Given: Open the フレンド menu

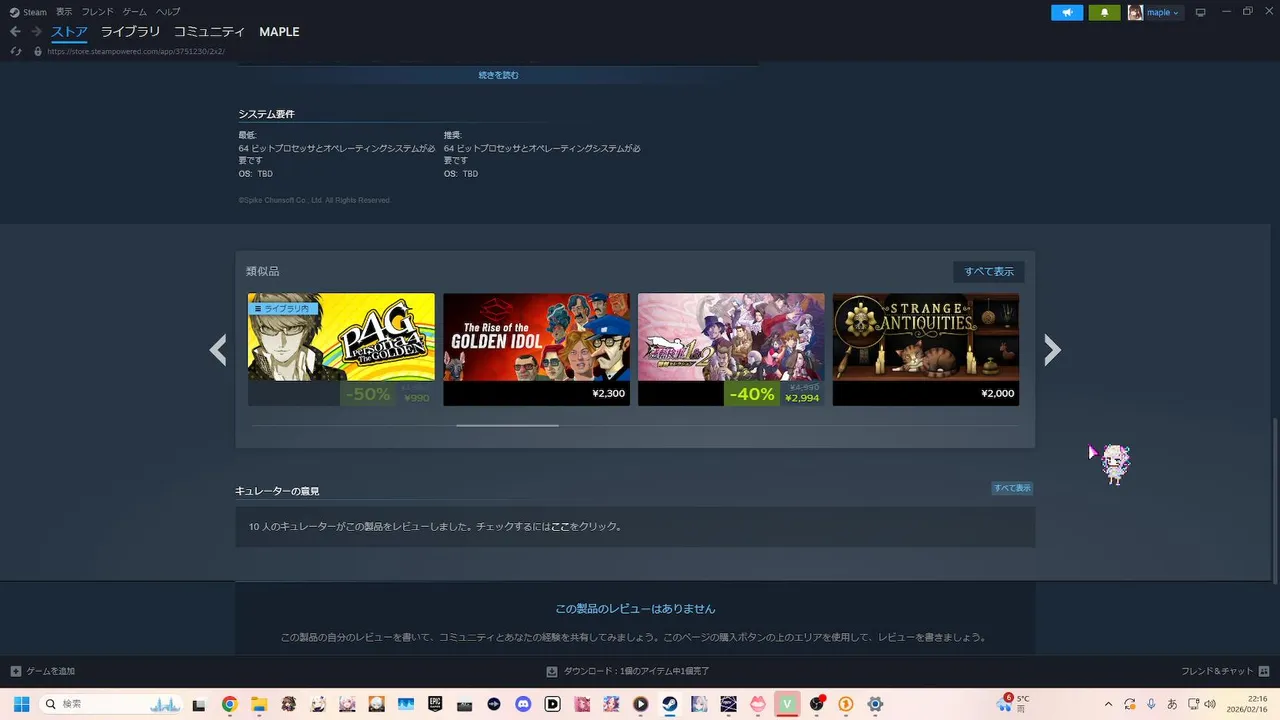Looking at the screenshot, I should (97, 12).
